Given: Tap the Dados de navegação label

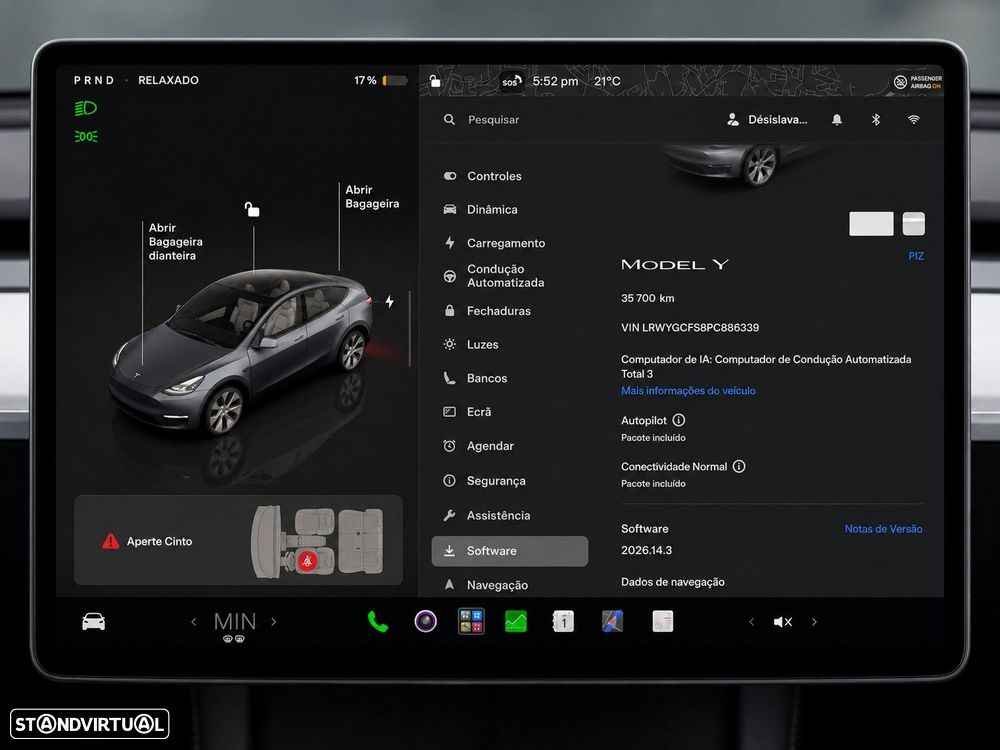Looking at the screenshot, I should (x=673, y=582).
